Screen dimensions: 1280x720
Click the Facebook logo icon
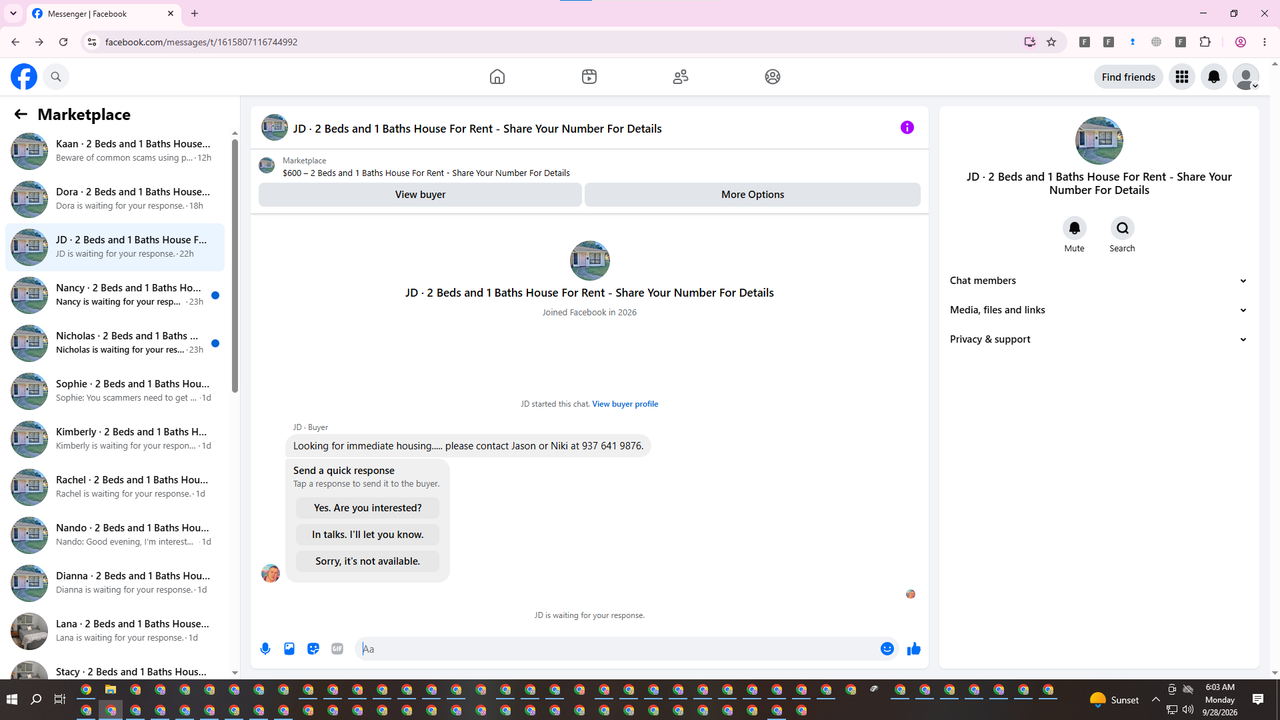tap(24, 77)
